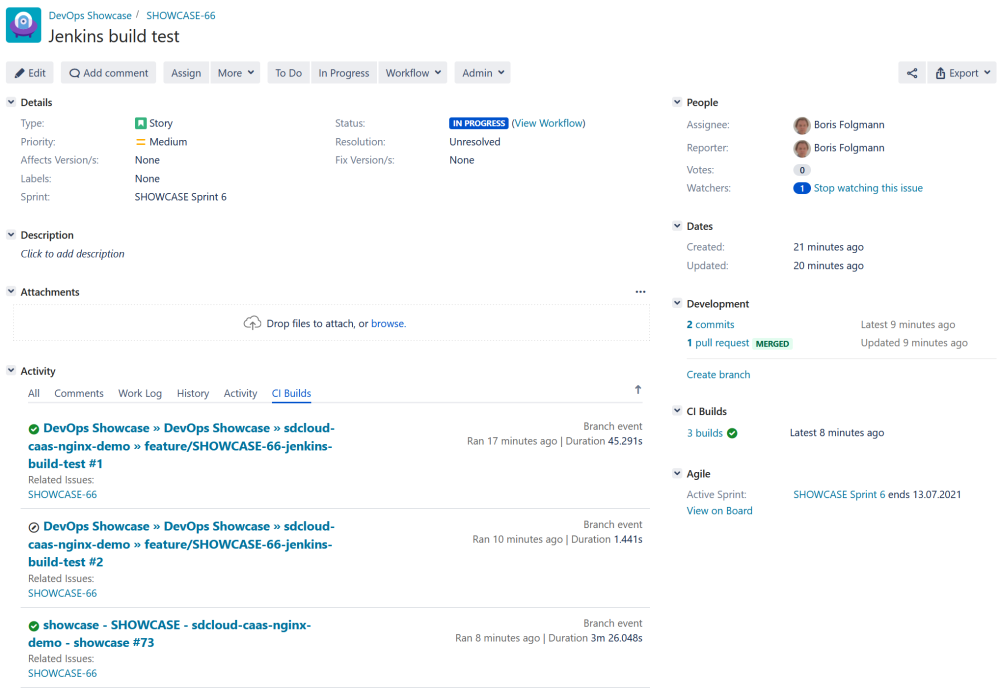The height and width of the screenshot is (698, 1000).
Task: Click the green check beside 3 builds
Action: click(x=732, y=433)
